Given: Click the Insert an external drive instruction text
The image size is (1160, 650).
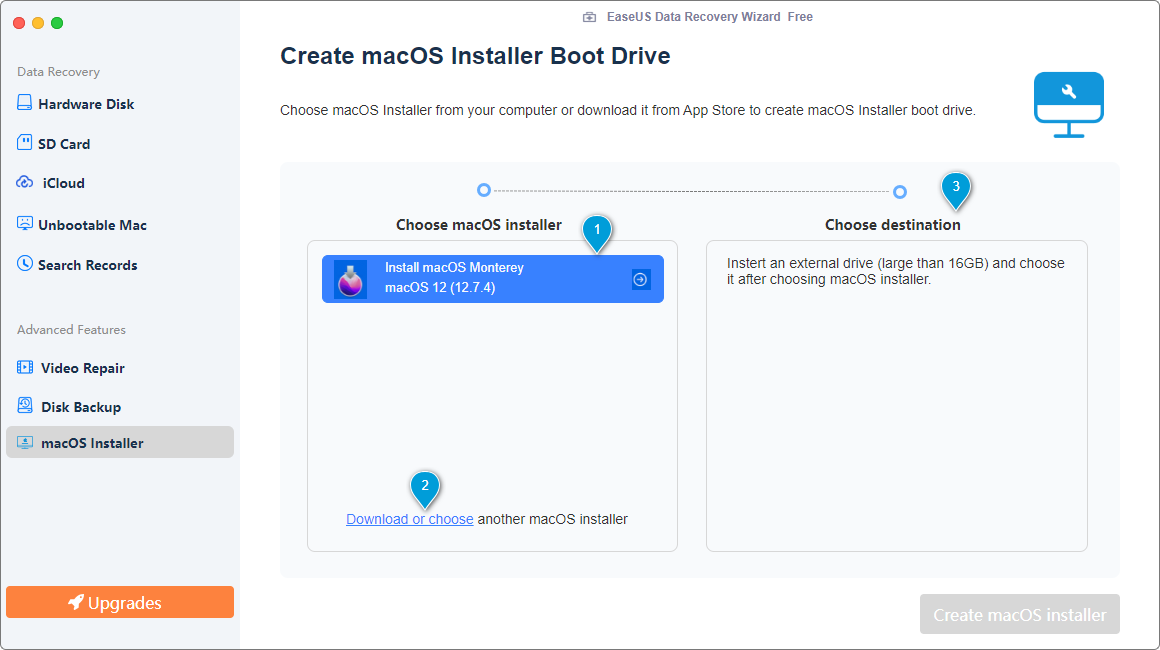Looking at the screenshot, I should click(x=896, y=271).
